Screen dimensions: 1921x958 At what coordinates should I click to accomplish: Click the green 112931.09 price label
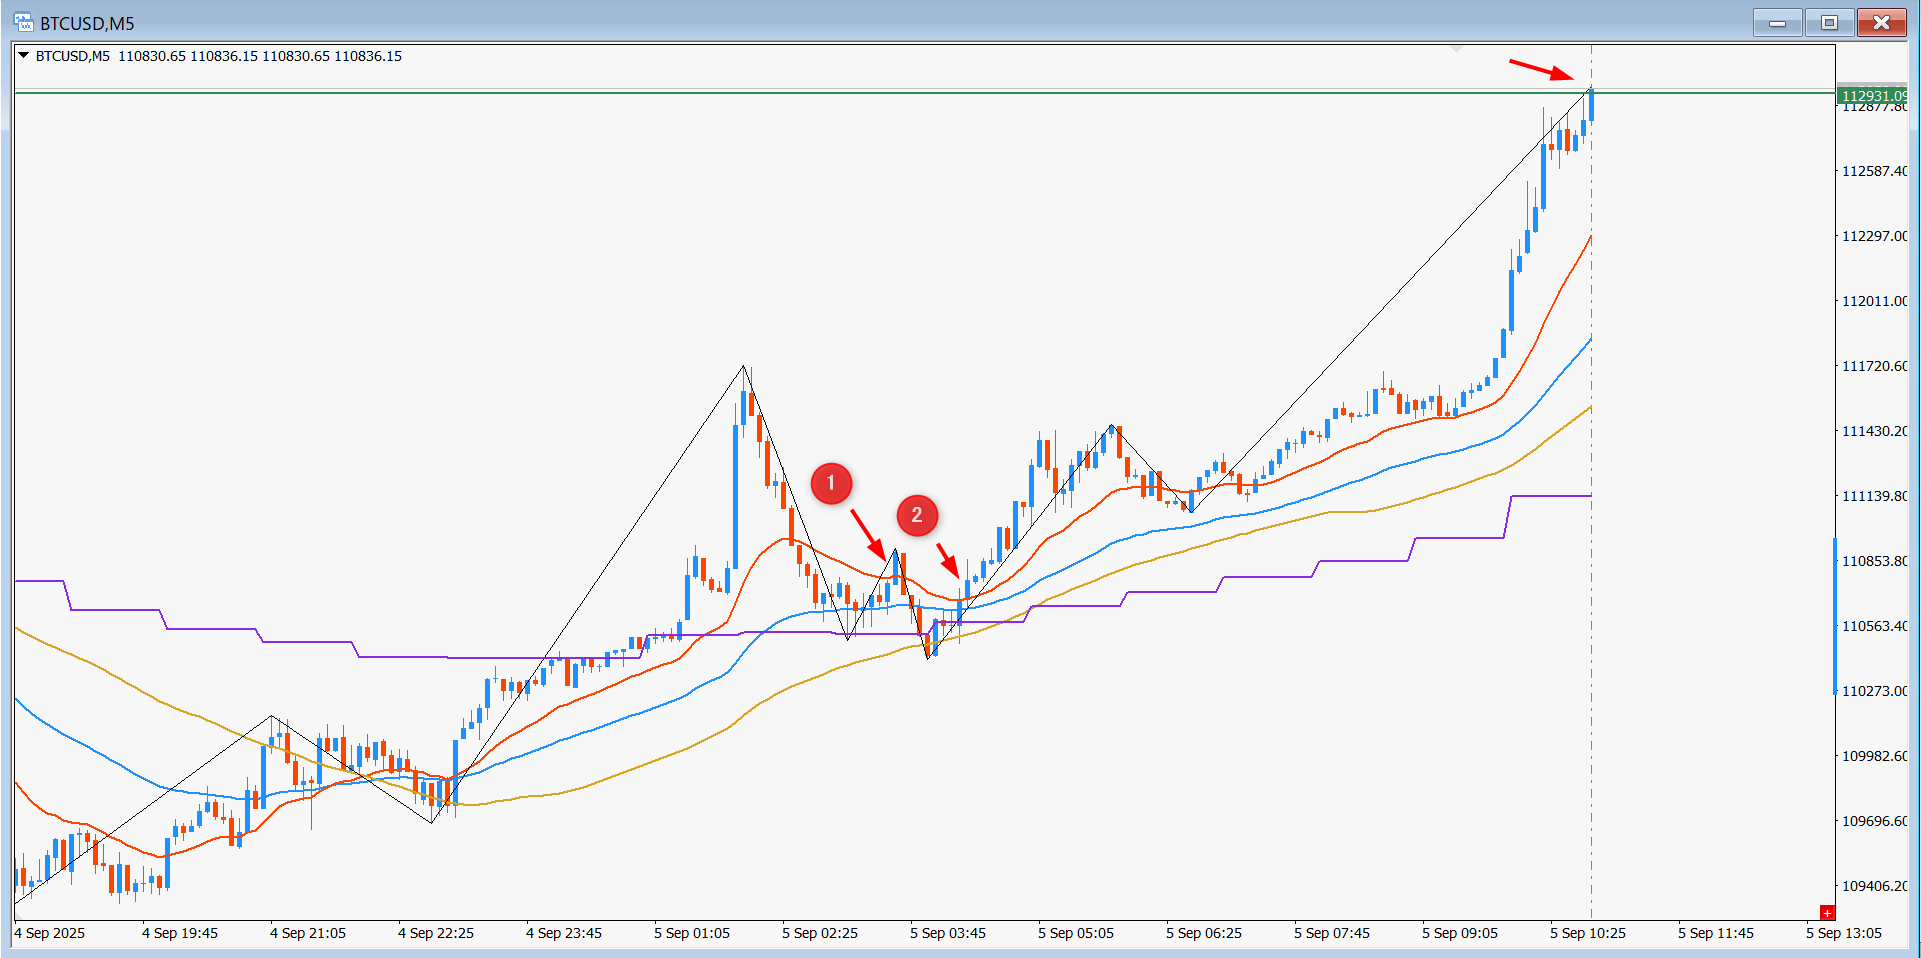coord(1872,95)
